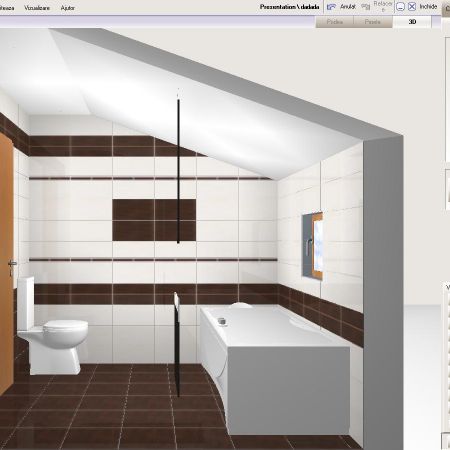Screen dimensions: 450x450
Task: Click the greyed Refacere redo icon
Action: (366, 7)
